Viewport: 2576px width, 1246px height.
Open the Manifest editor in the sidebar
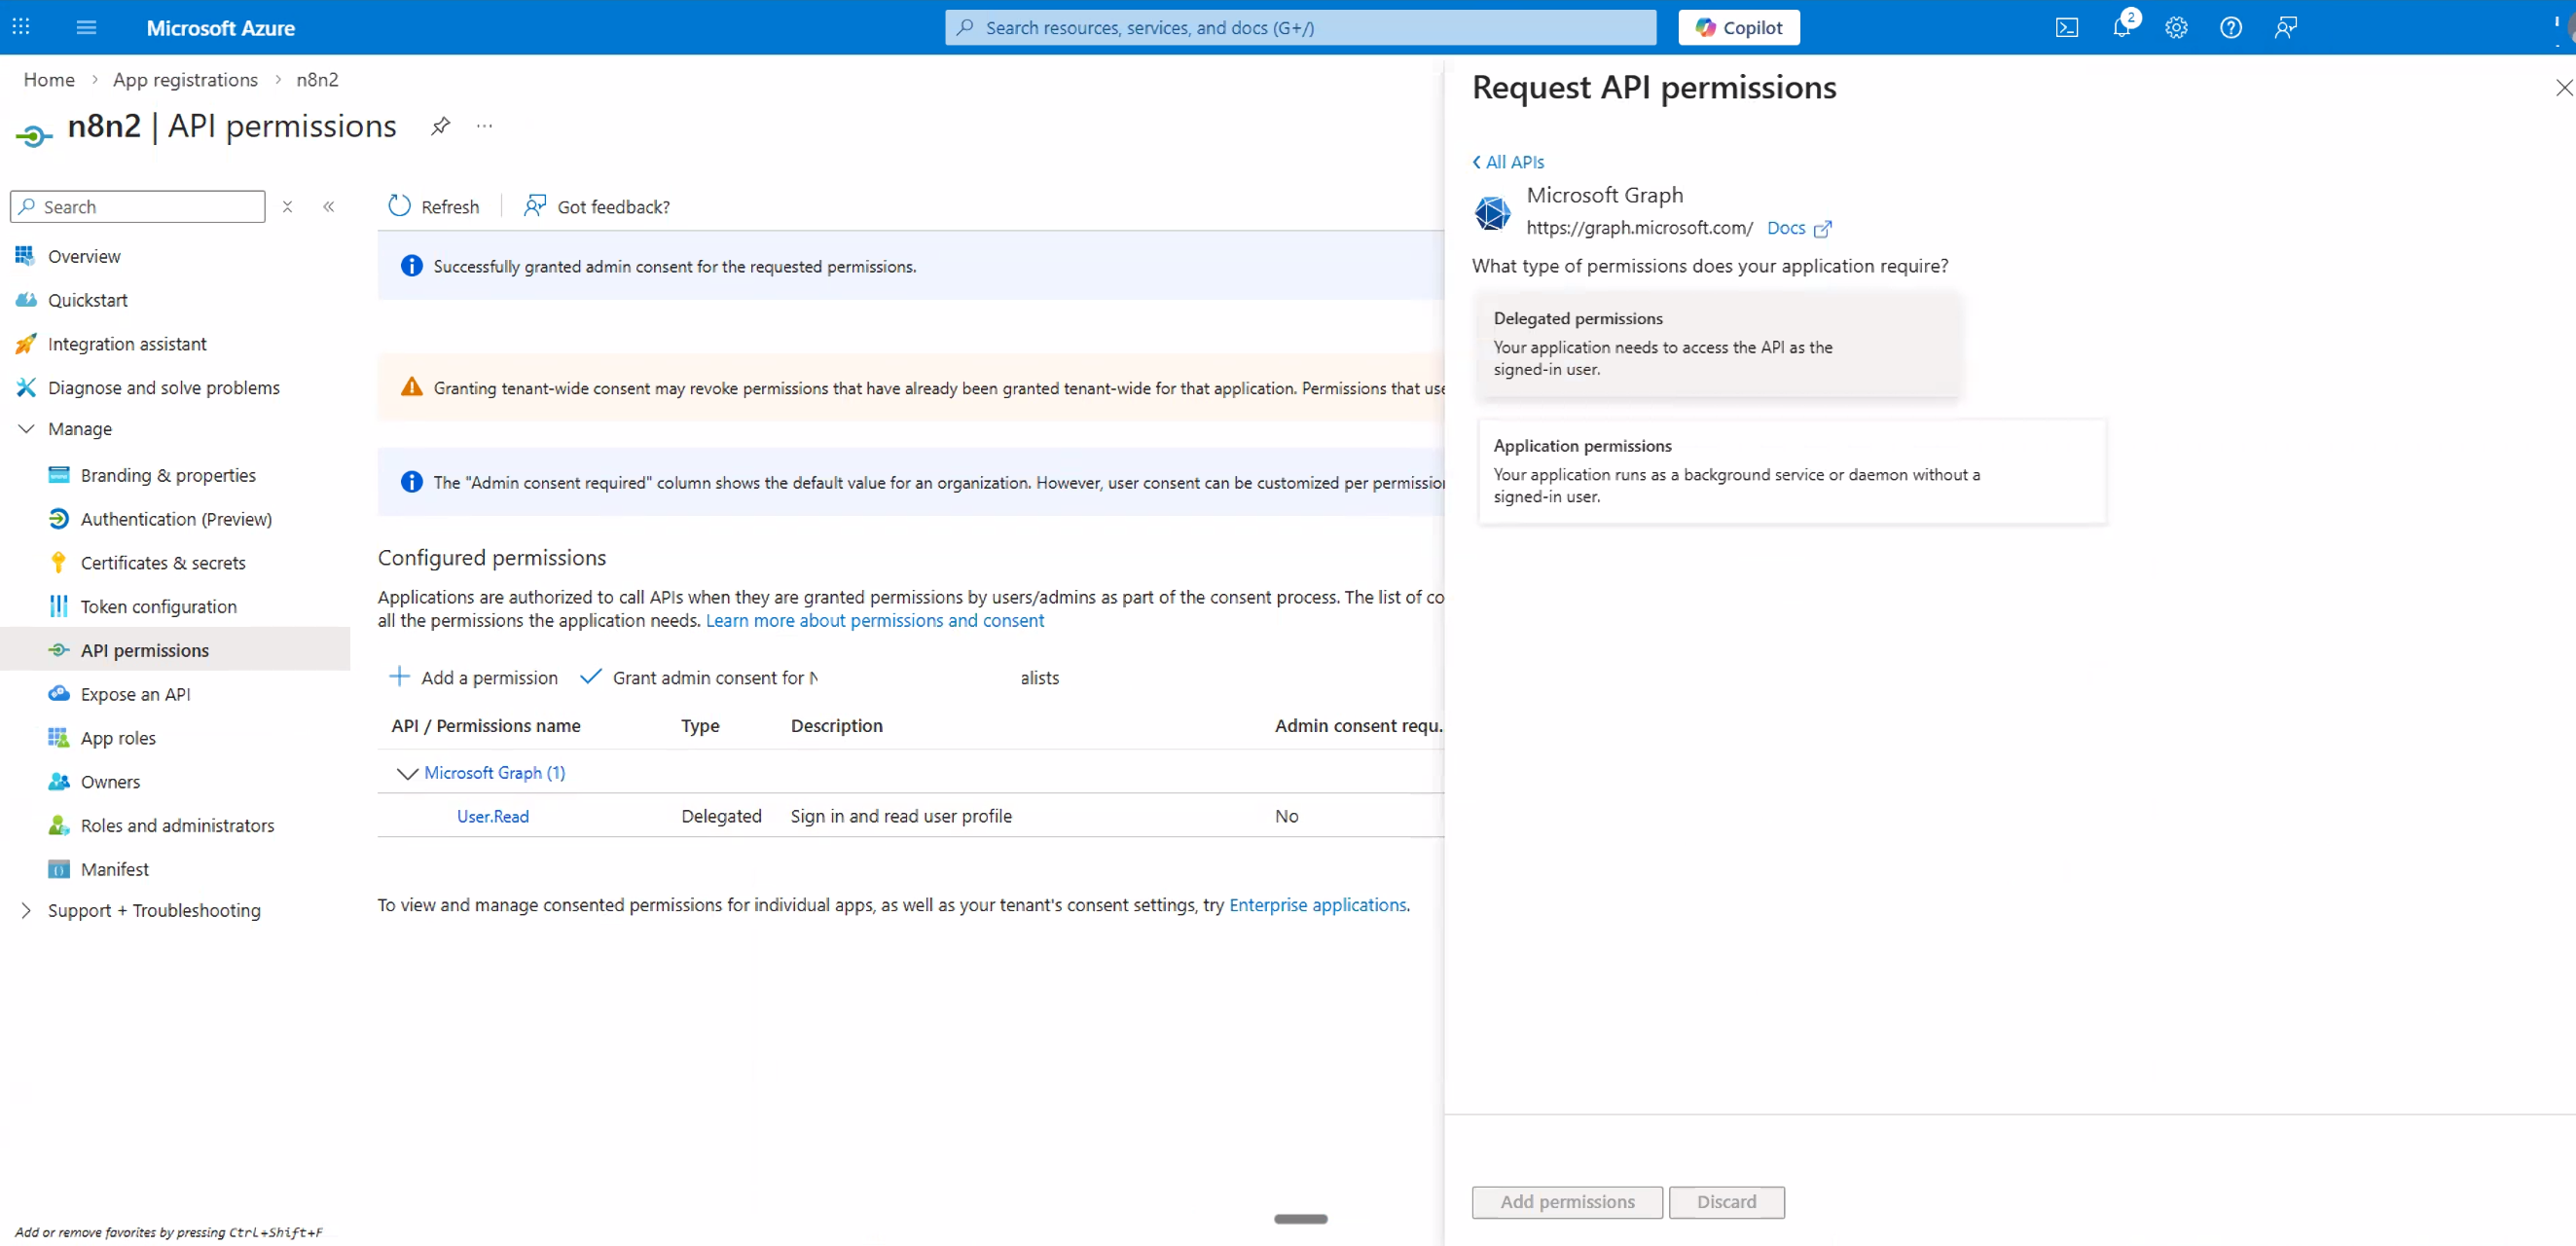click(114, 868)
